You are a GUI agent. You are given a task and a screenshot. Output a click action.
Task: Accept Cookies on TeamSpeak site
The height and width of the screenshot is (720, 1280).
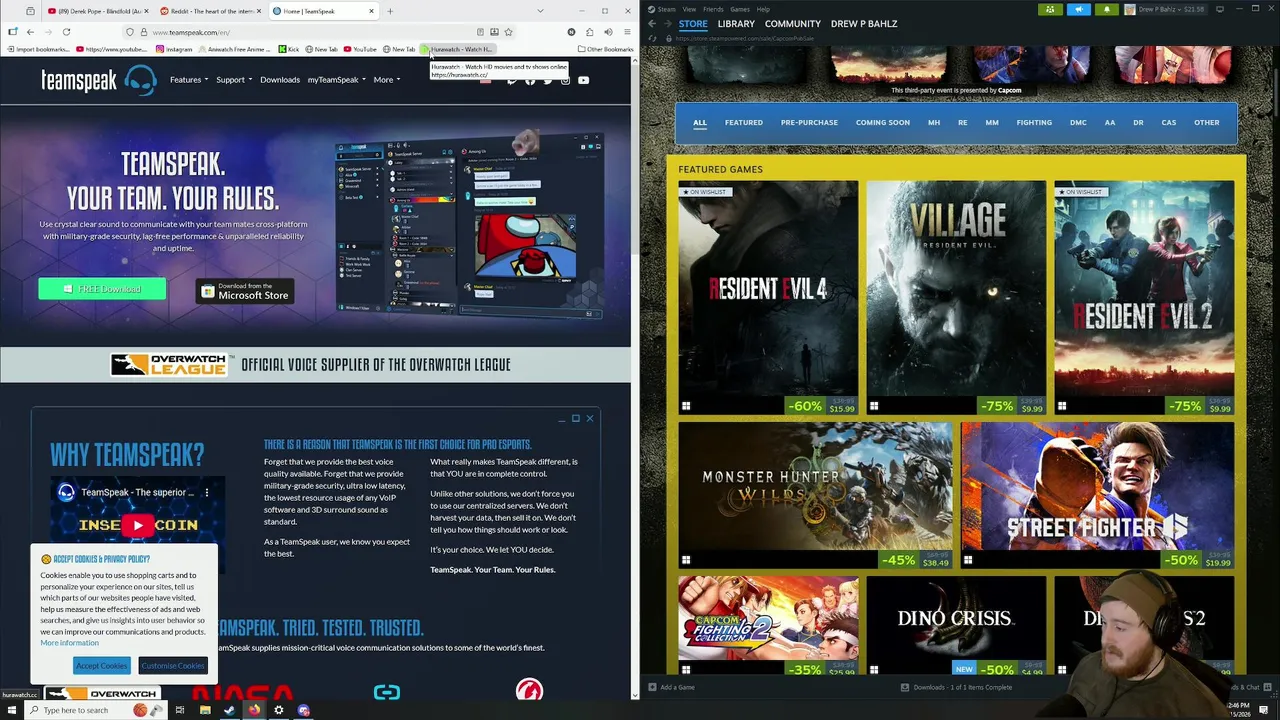tap(101, 666)
